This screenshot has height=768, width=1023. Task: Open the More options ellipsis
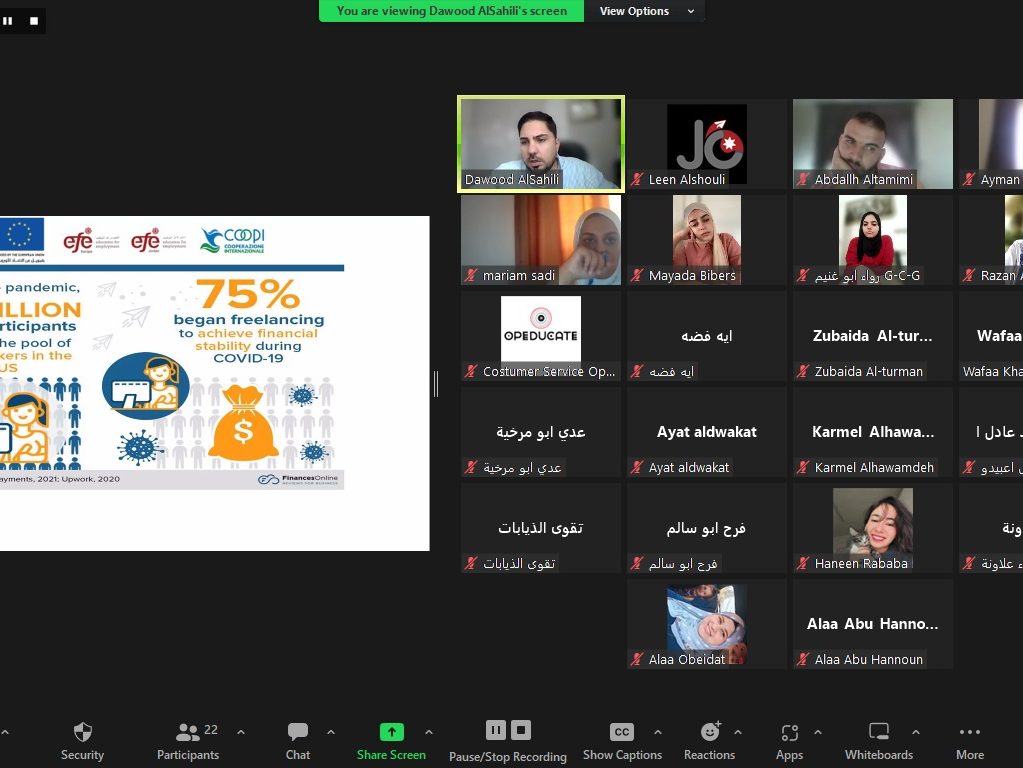pos(969,733)
